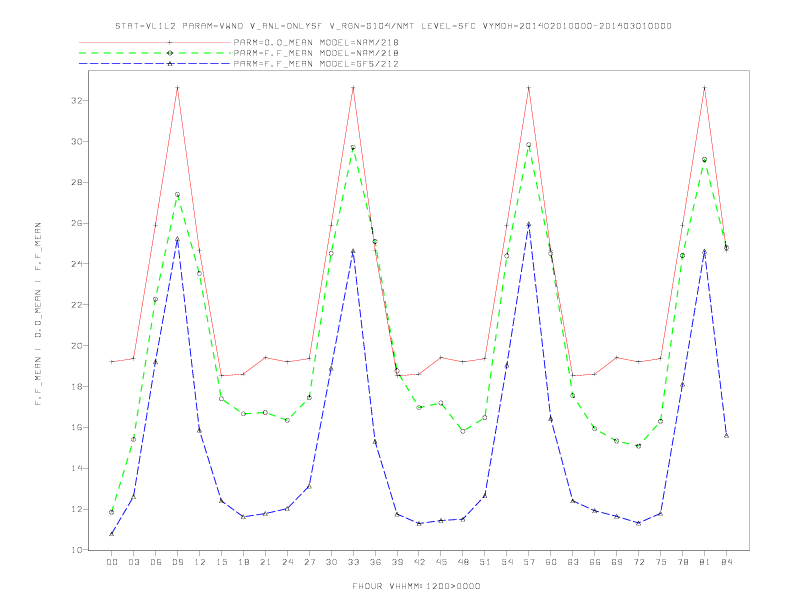
Task: Click y-axis tick label 26
Action: (x=77, y=223)
